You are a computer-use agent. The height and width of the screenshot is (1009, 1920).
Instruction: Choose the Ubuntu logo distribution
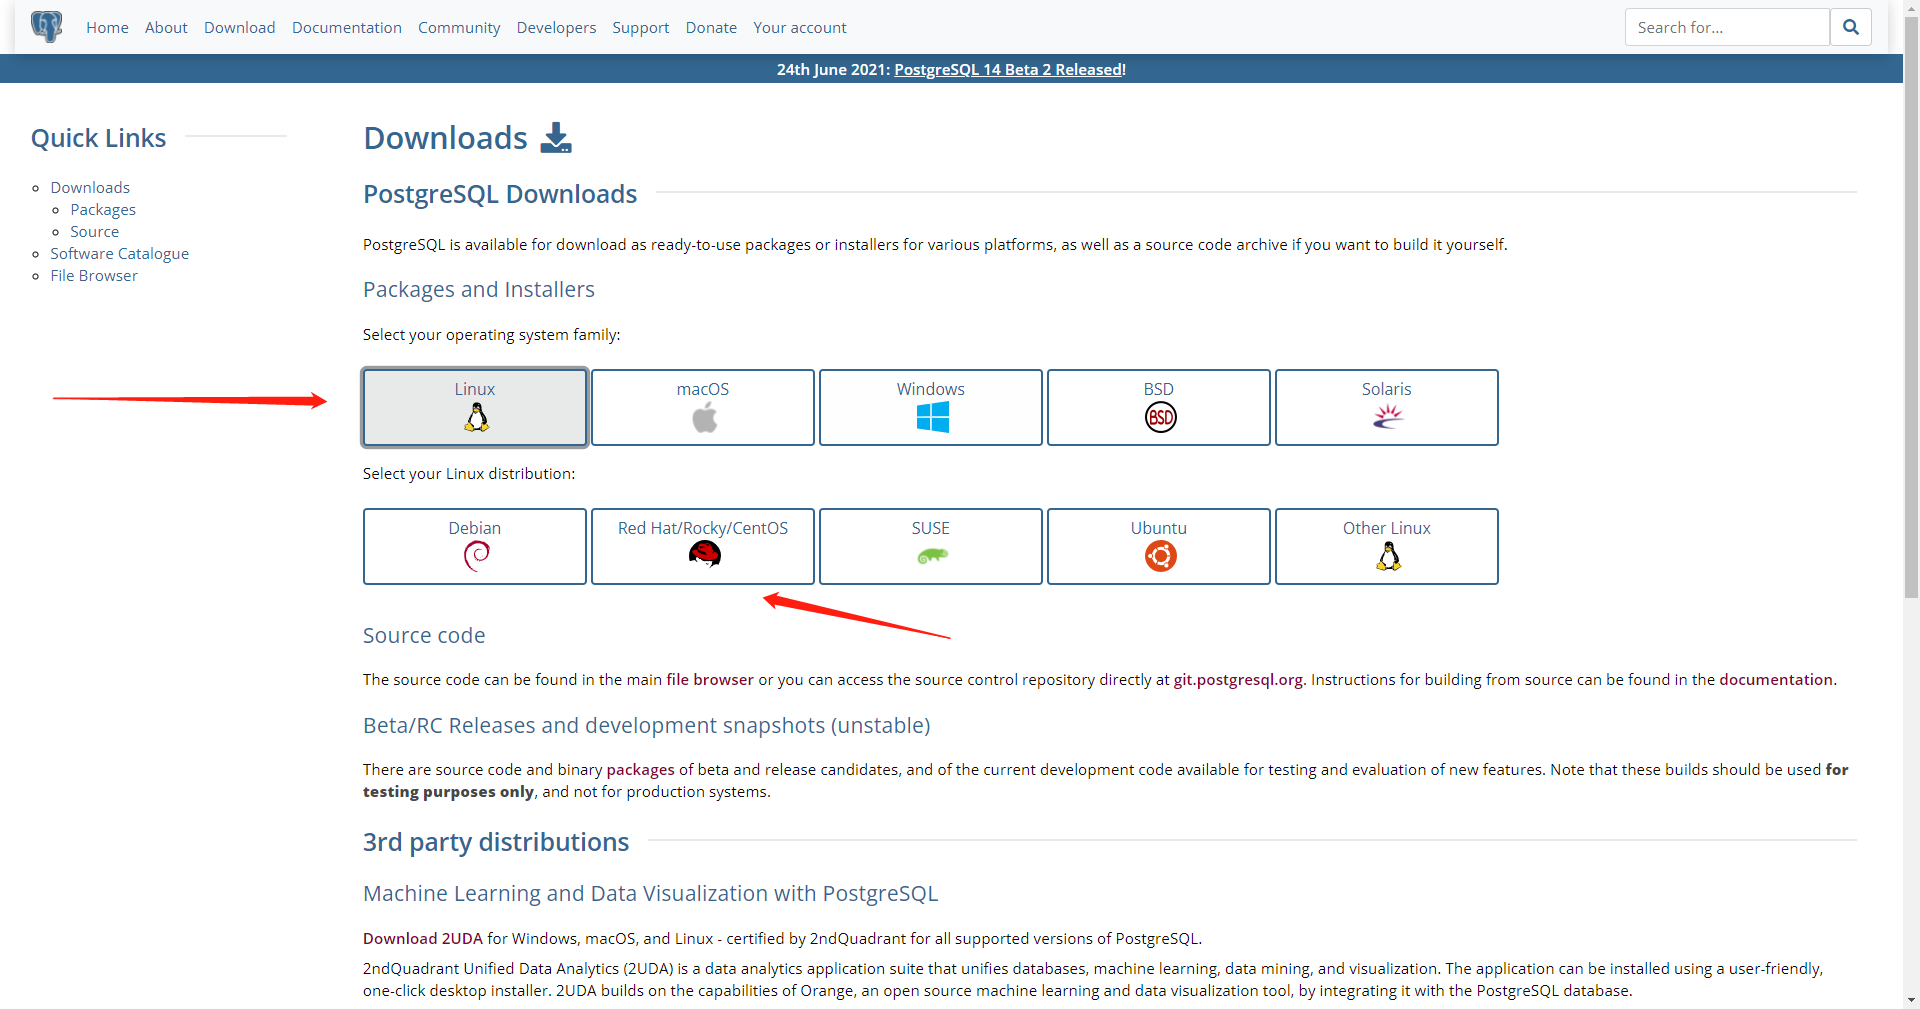[1159, 546]
